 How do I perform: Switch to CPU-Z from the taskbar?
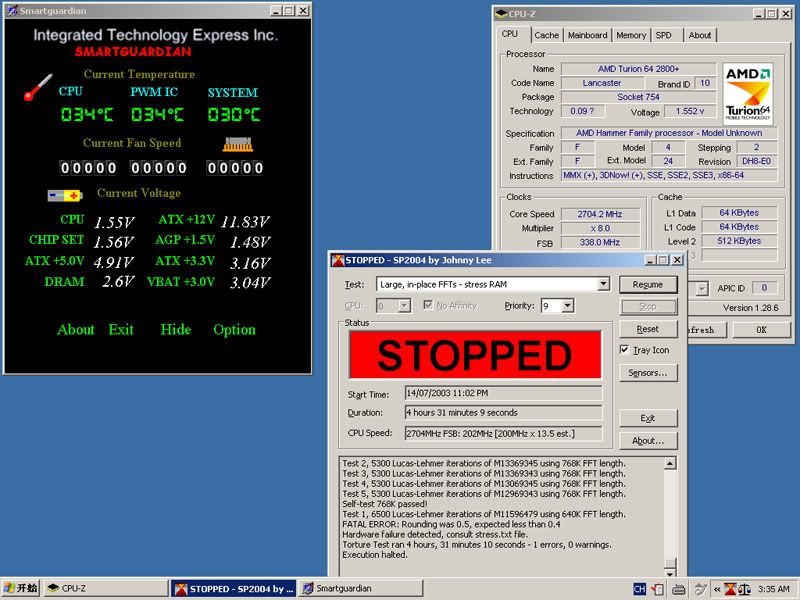pos(106,588)
